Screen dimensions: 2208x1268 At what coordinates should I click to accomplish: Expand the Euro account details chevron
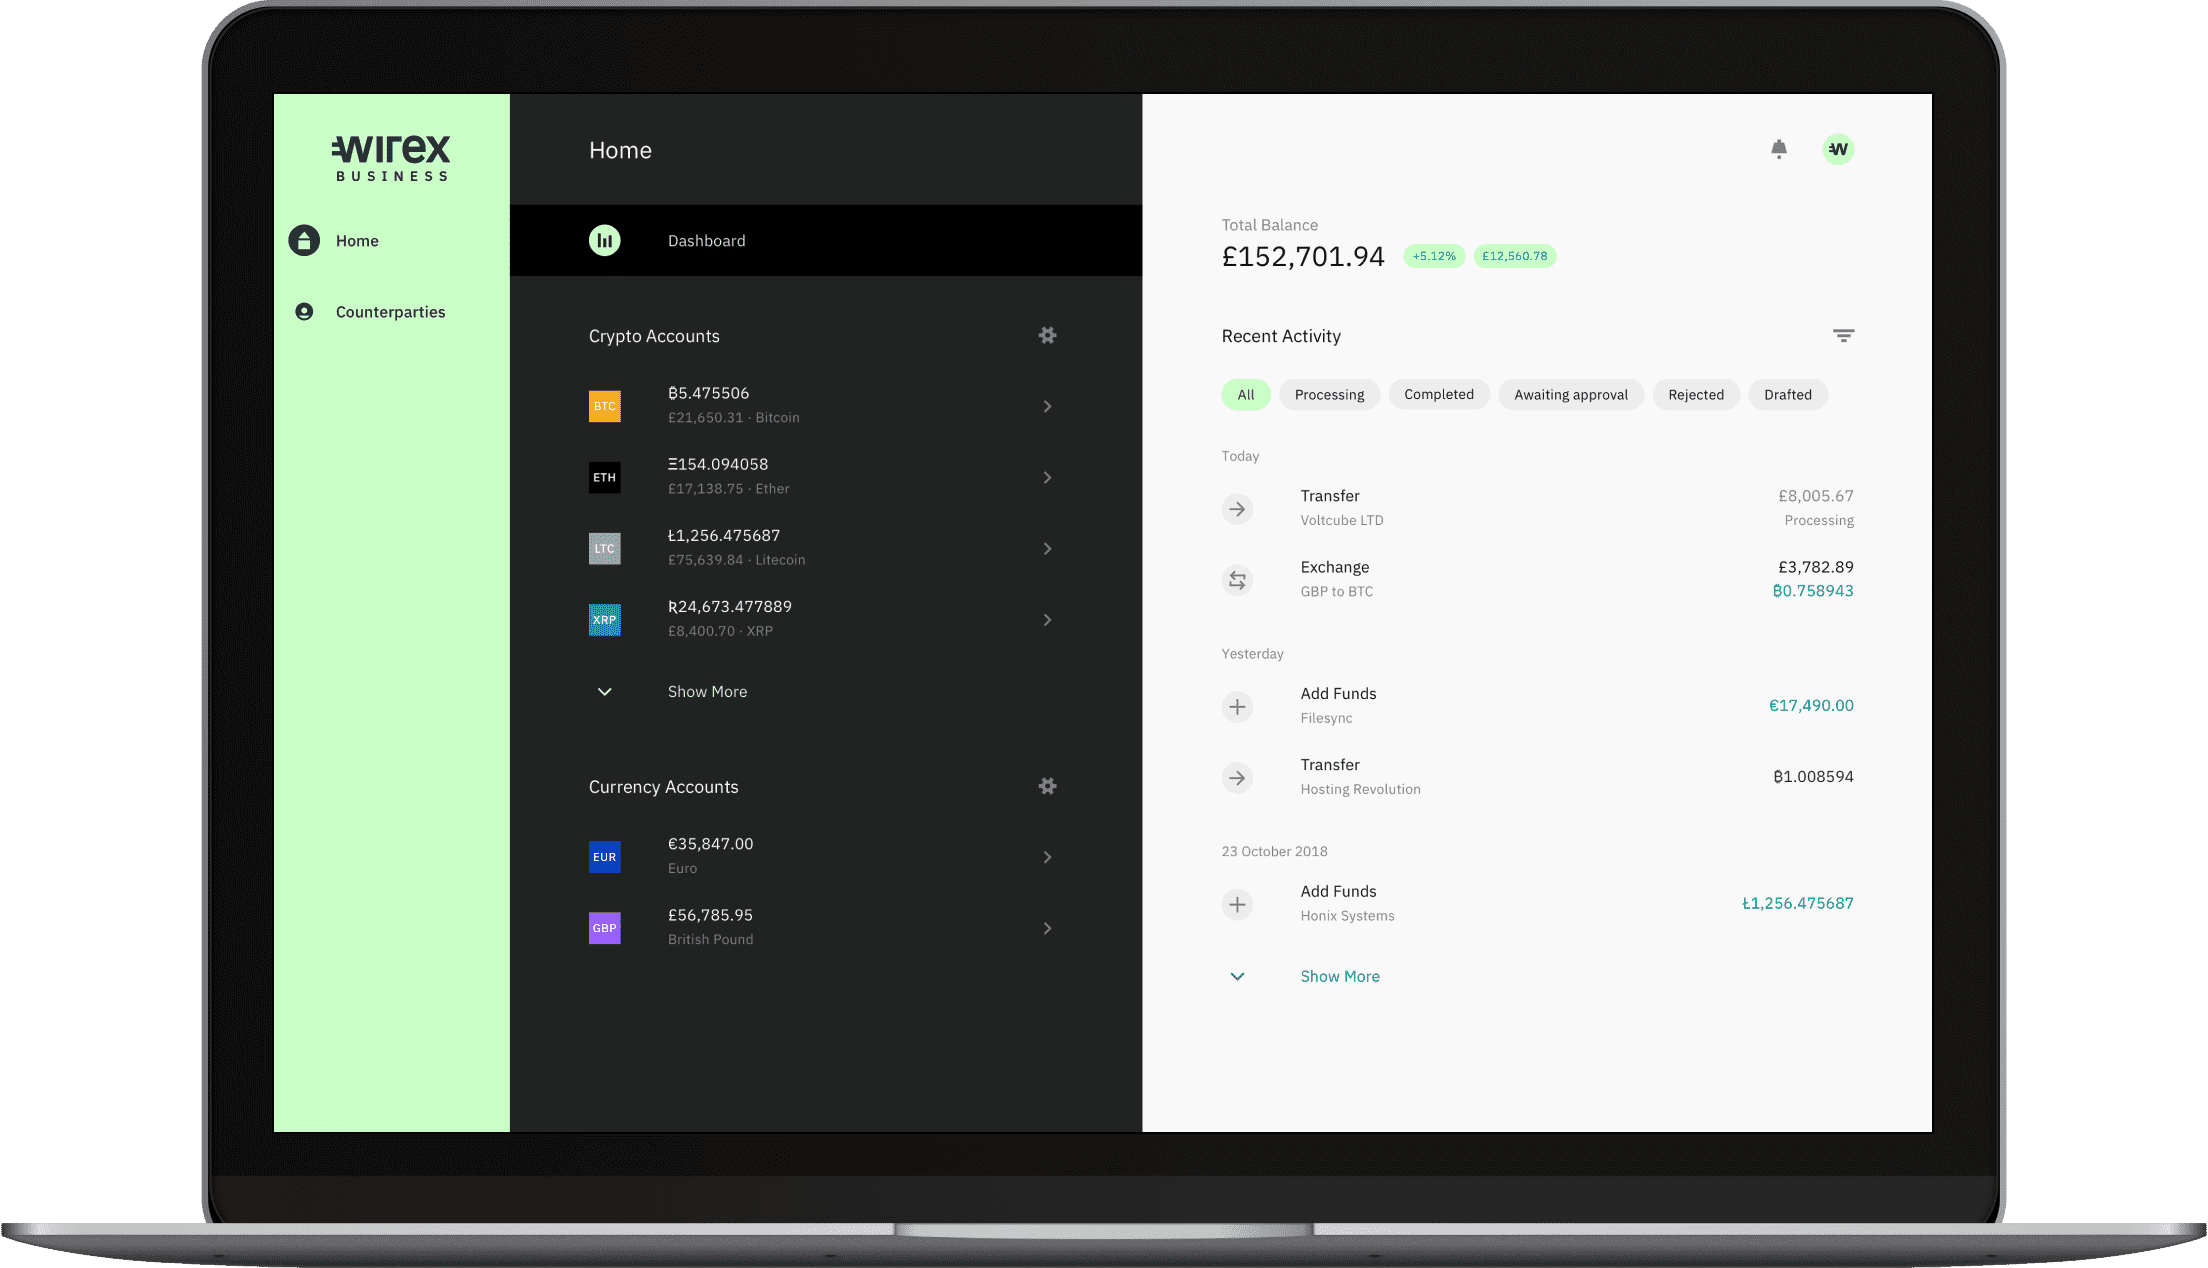(1047, 856)
